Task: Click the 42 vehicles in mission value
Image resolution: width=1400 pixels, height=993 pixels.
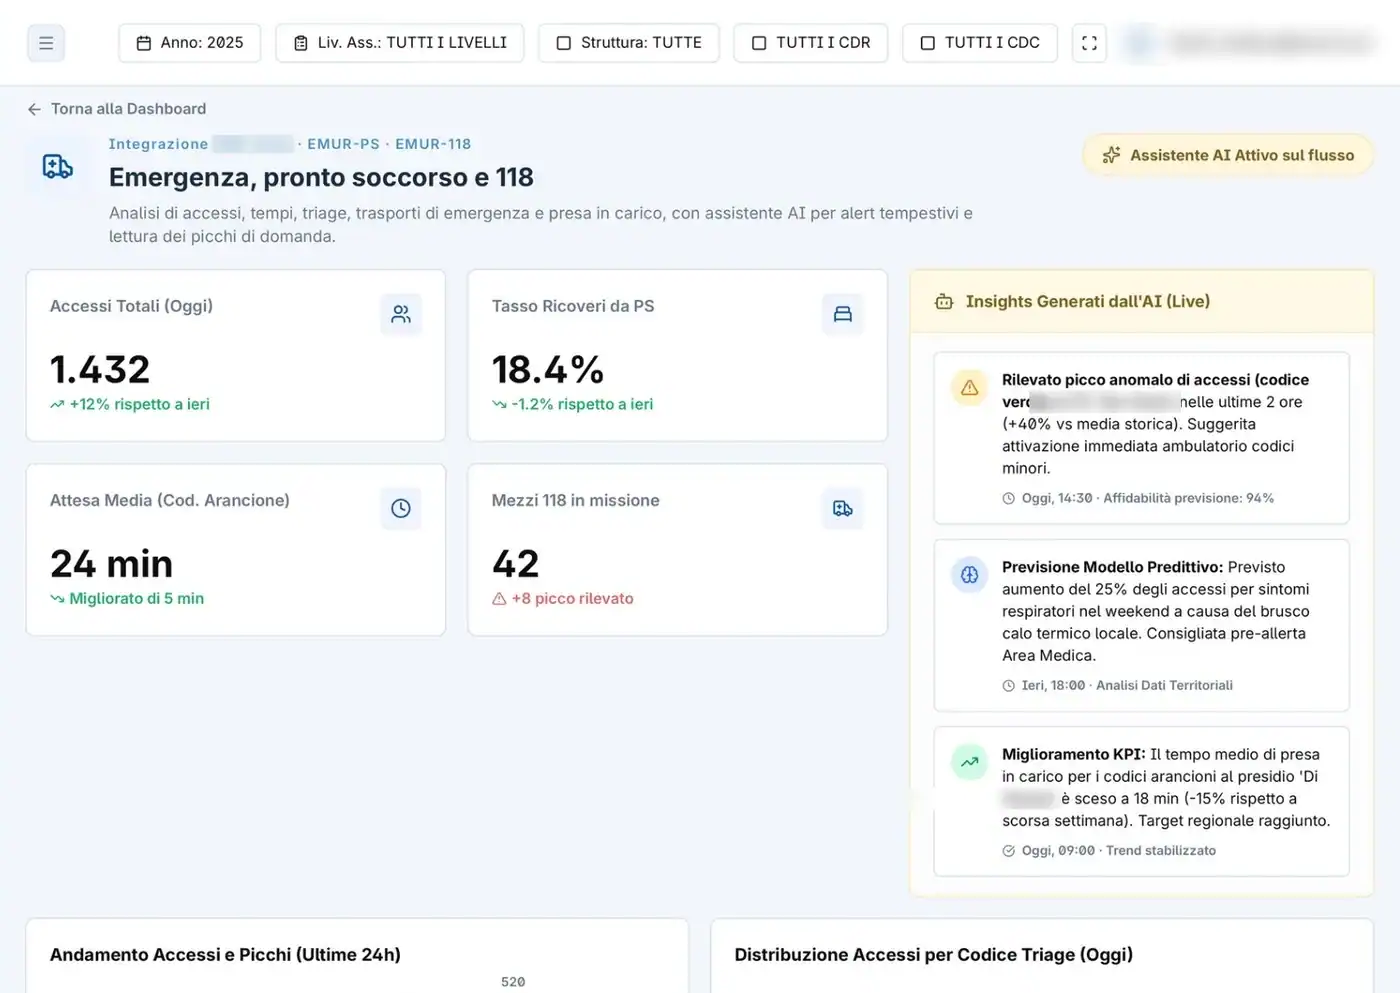Action: click(515, 564)
